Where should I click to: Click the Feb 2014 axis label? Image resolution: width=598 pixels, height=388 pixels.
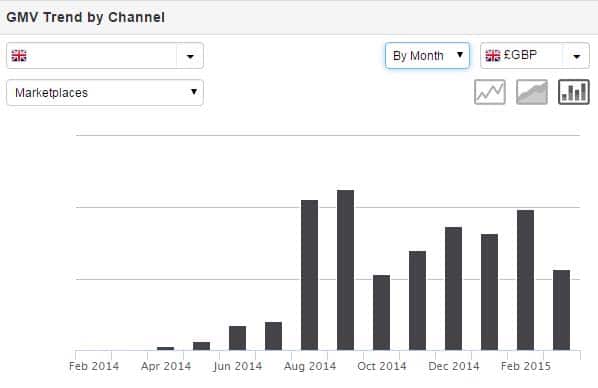coord(94,366)
